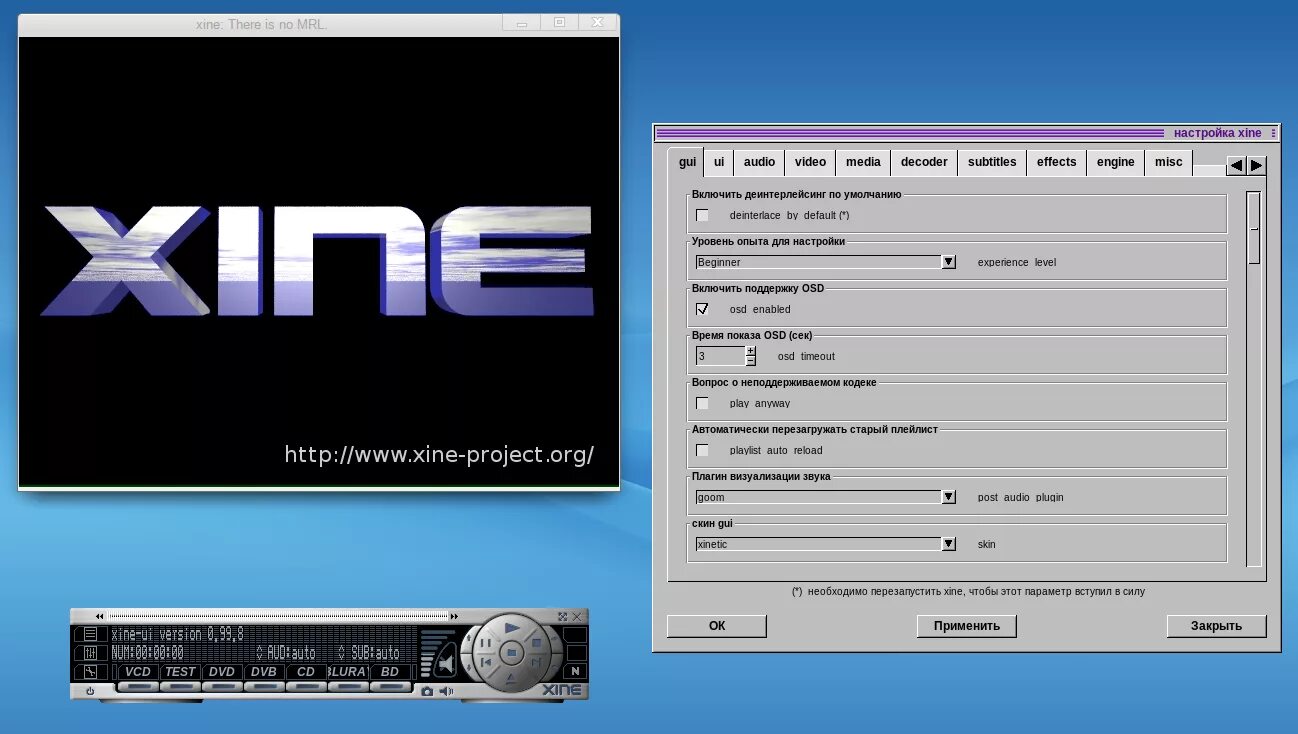This screenshot has height=734, width=1298.
Task: Close the xine control panel with X icon
Action: pos(577,617)
